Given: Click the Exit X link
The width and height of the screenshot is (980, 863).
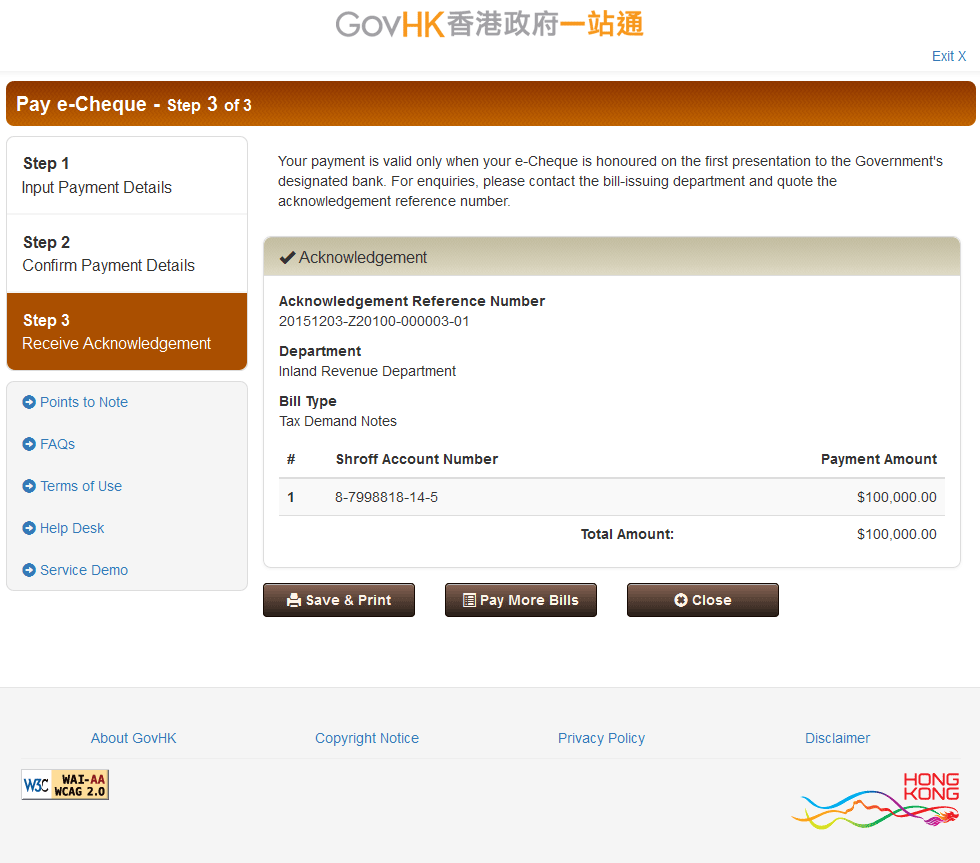Looking at the screenshot, I should click(x=949, y=56).
